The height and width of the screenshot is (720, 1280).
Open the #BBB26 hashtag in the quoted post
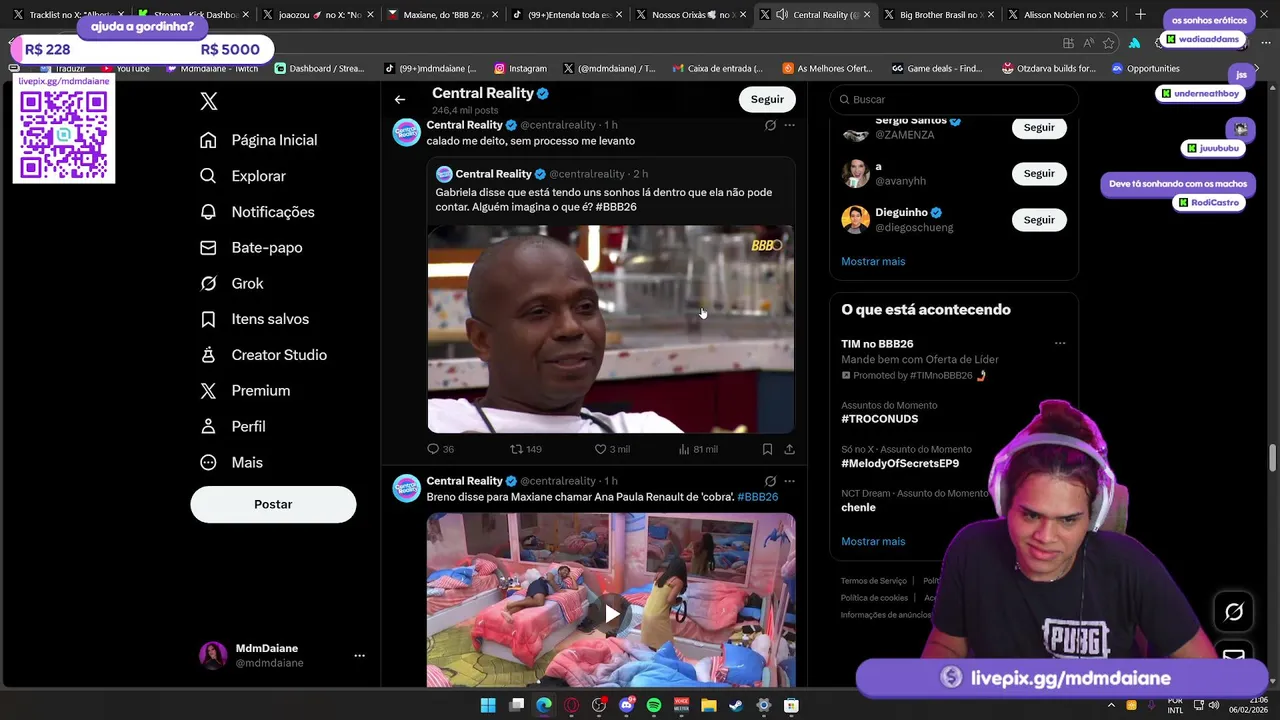[x=616, y=207]
